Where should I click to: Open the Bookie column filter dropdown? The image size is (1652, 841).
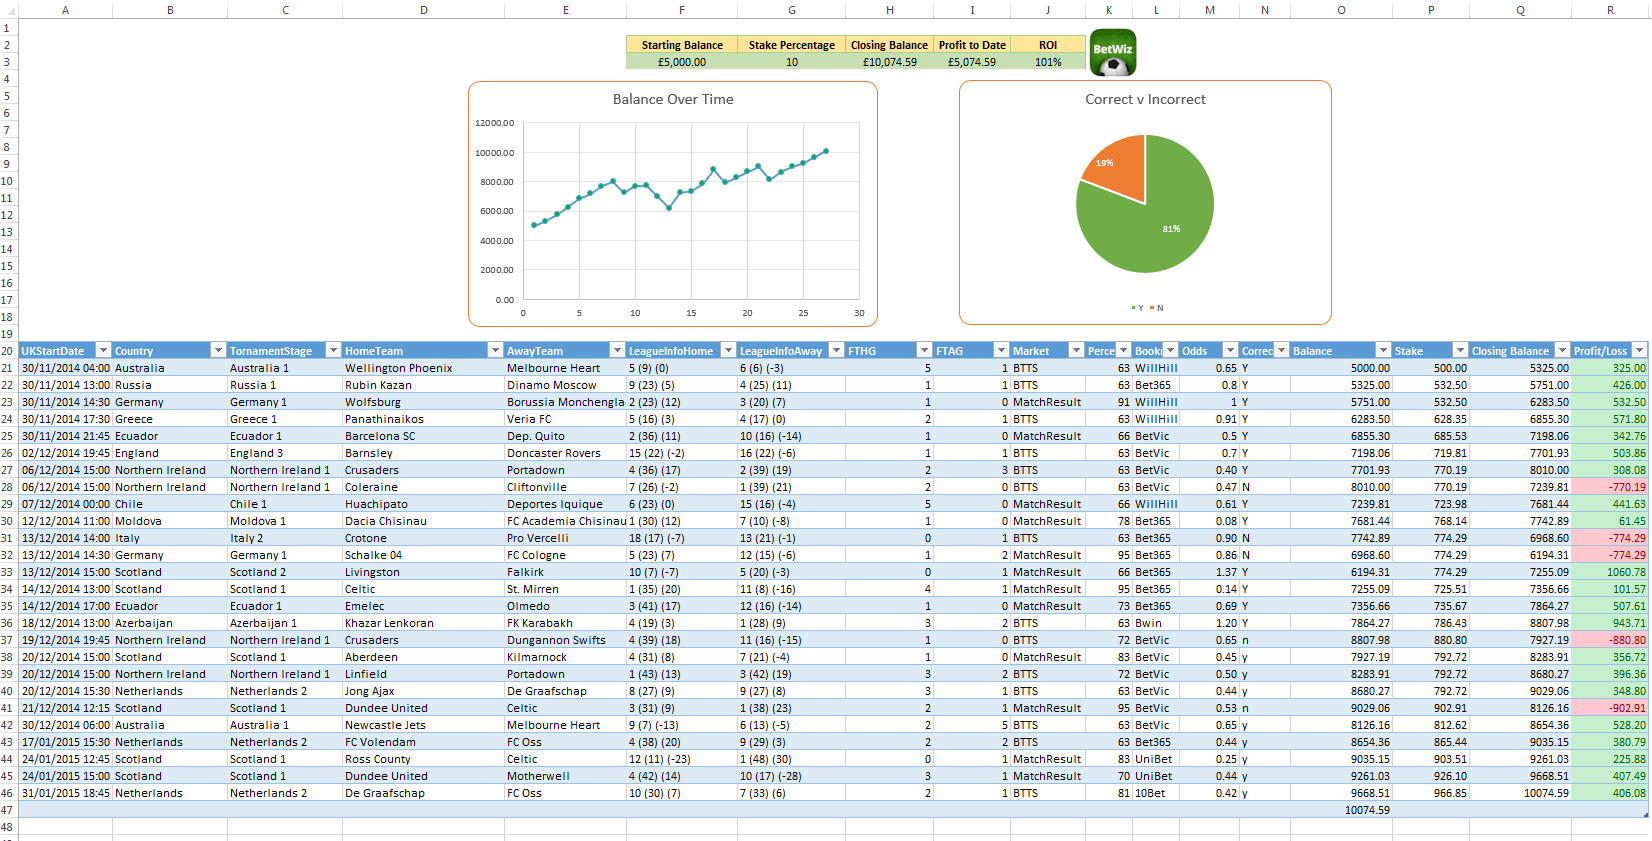click(x=1171, y=351)
